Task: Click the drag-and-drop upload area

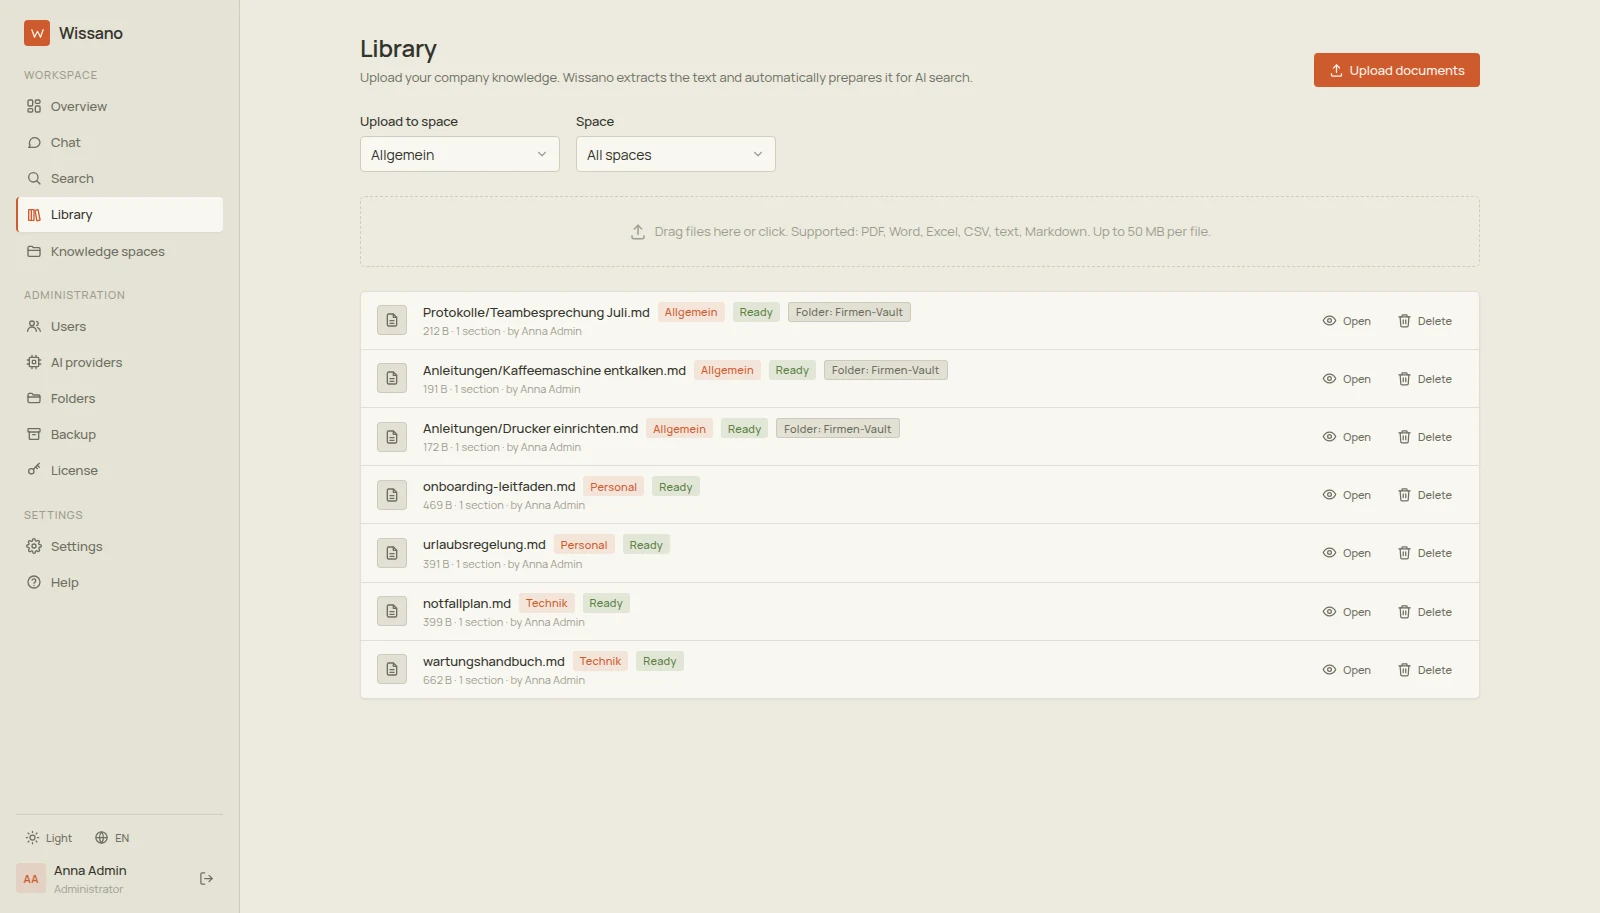Action: (x=919, y=231)
